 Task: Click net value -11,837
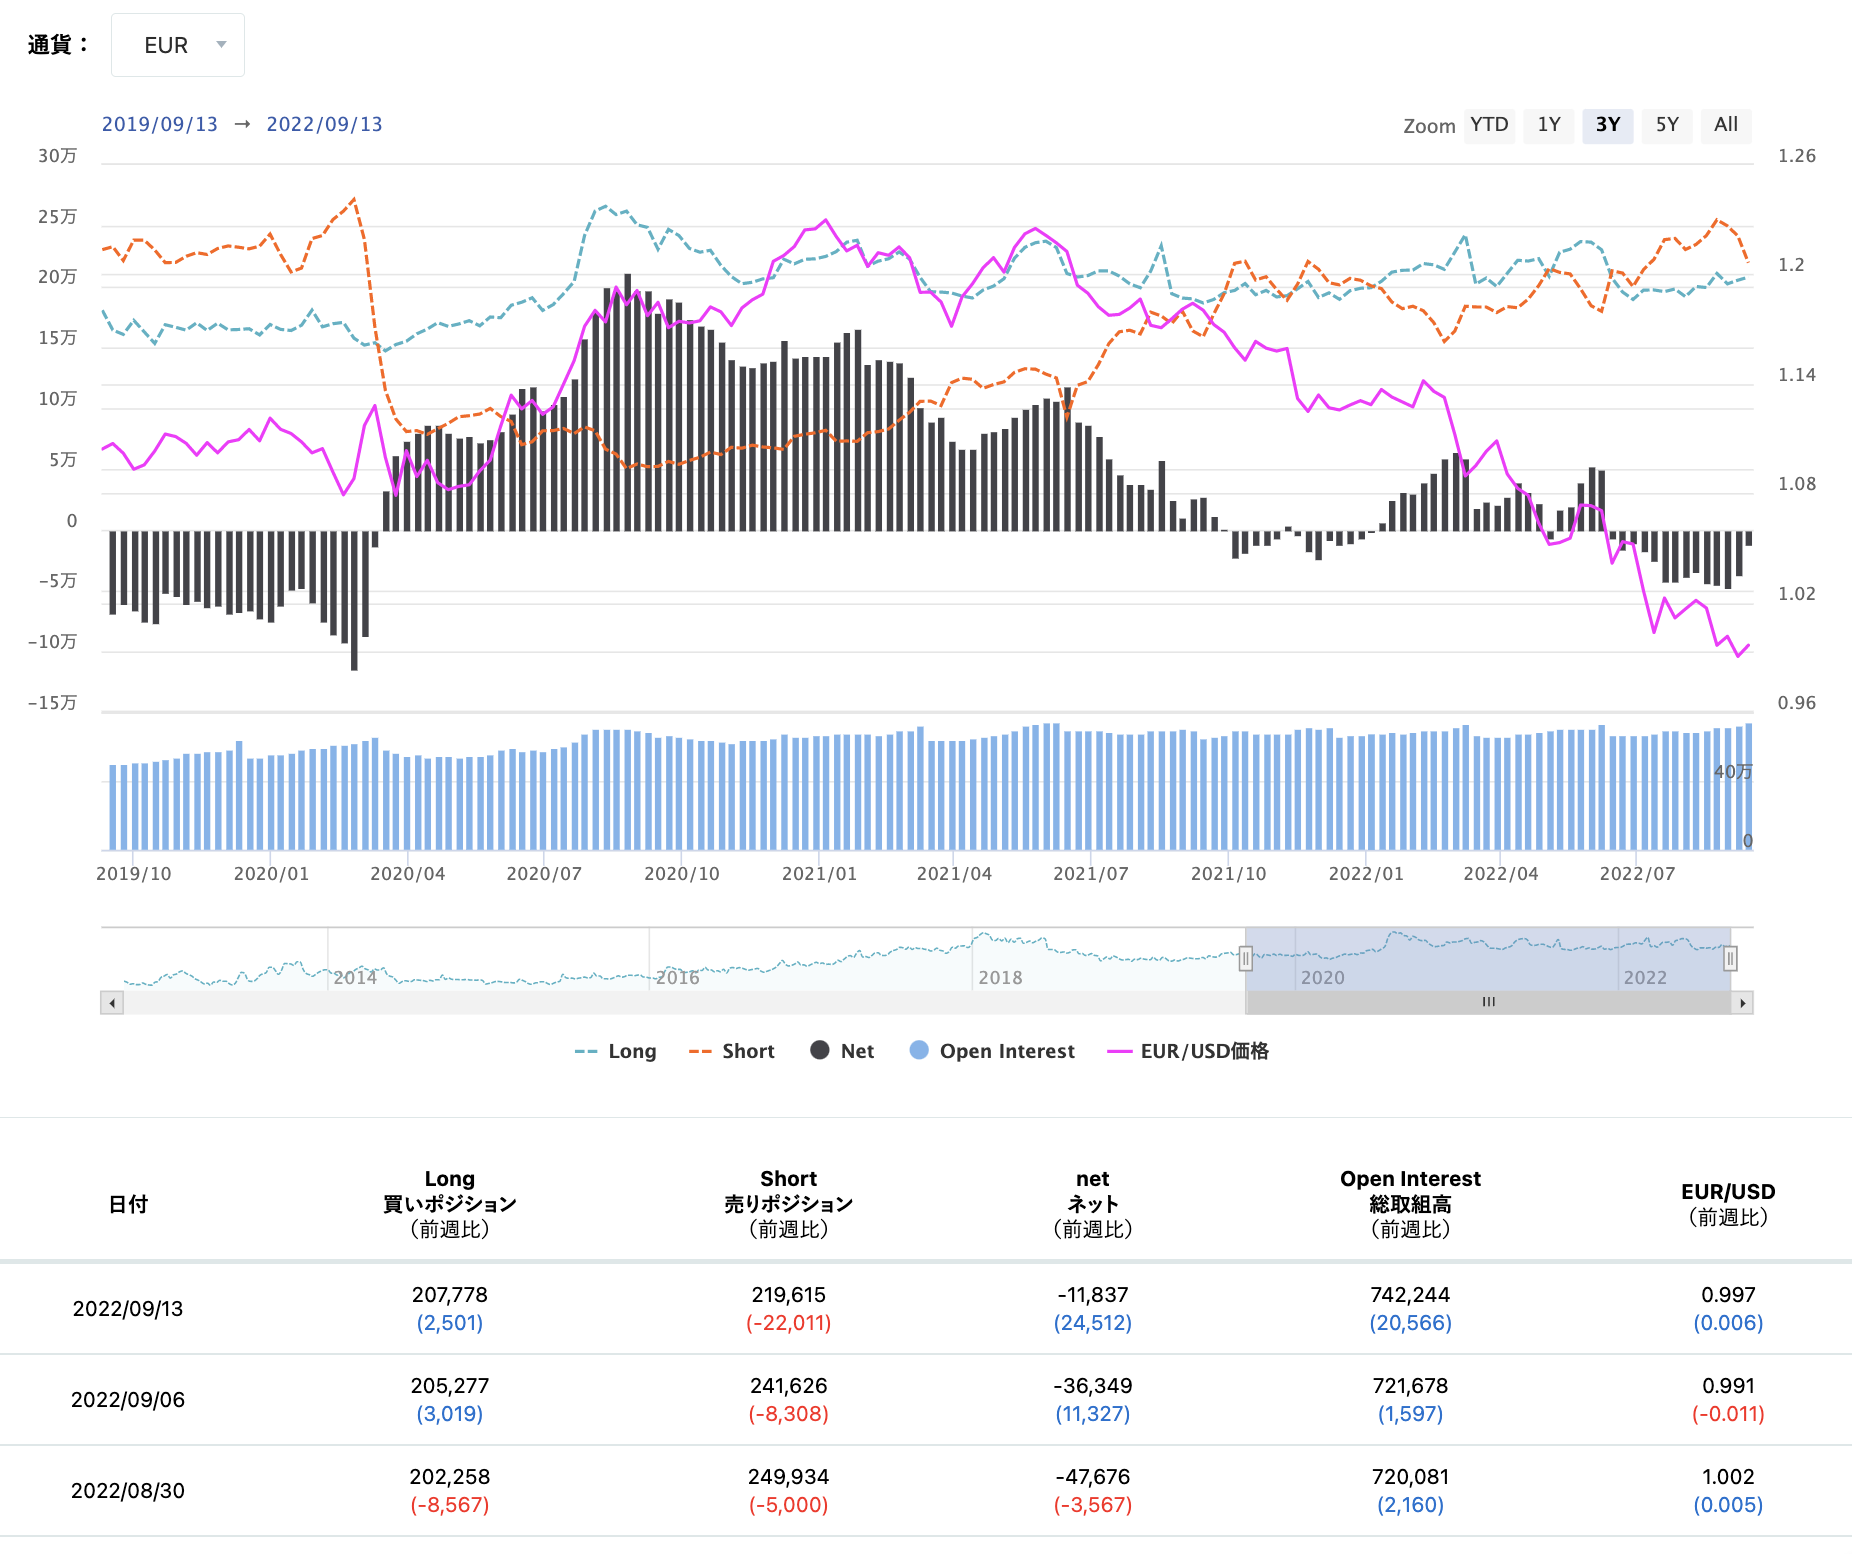[1093, 1295]
